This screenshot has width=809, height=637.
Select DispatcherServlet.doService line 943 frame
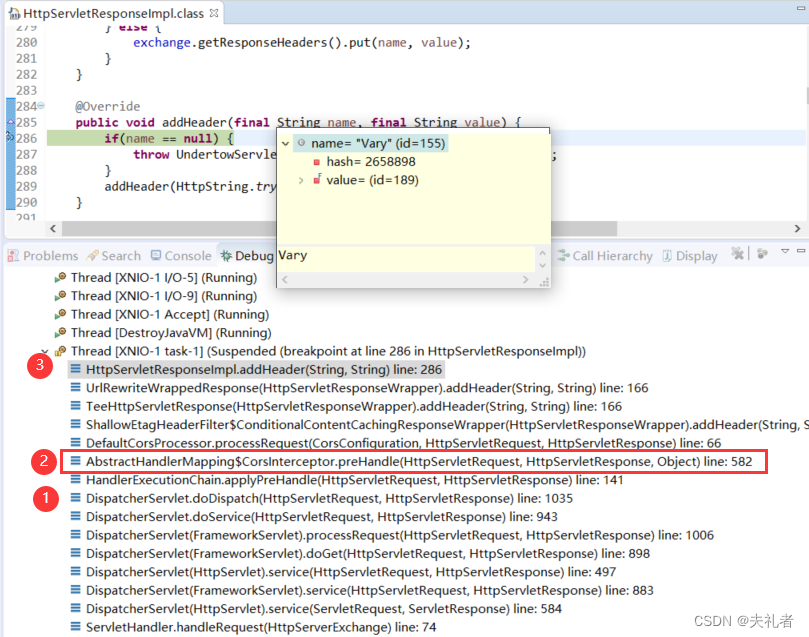click(x=321, y=517)
